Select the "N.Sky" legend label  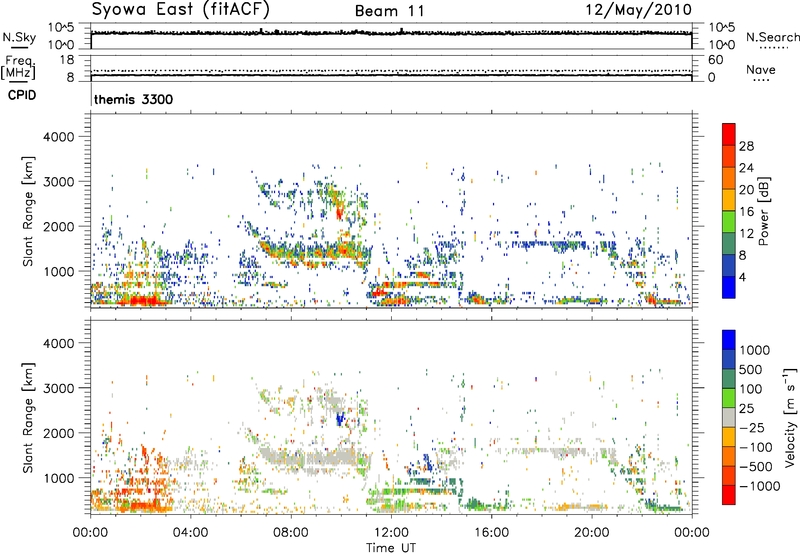tap(19, 38)
